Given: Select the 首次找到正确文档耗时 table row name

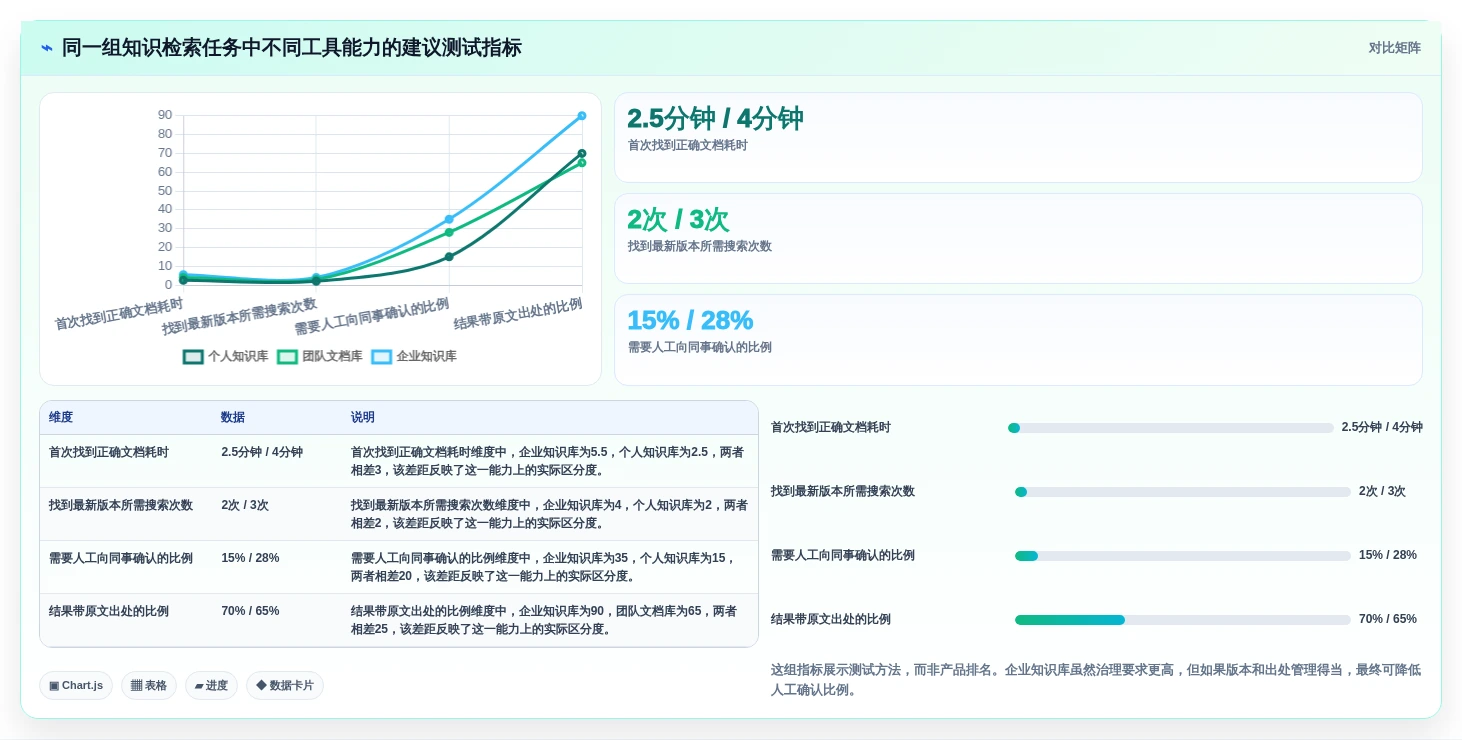Looking at the screenshot, I should point(109,452).
